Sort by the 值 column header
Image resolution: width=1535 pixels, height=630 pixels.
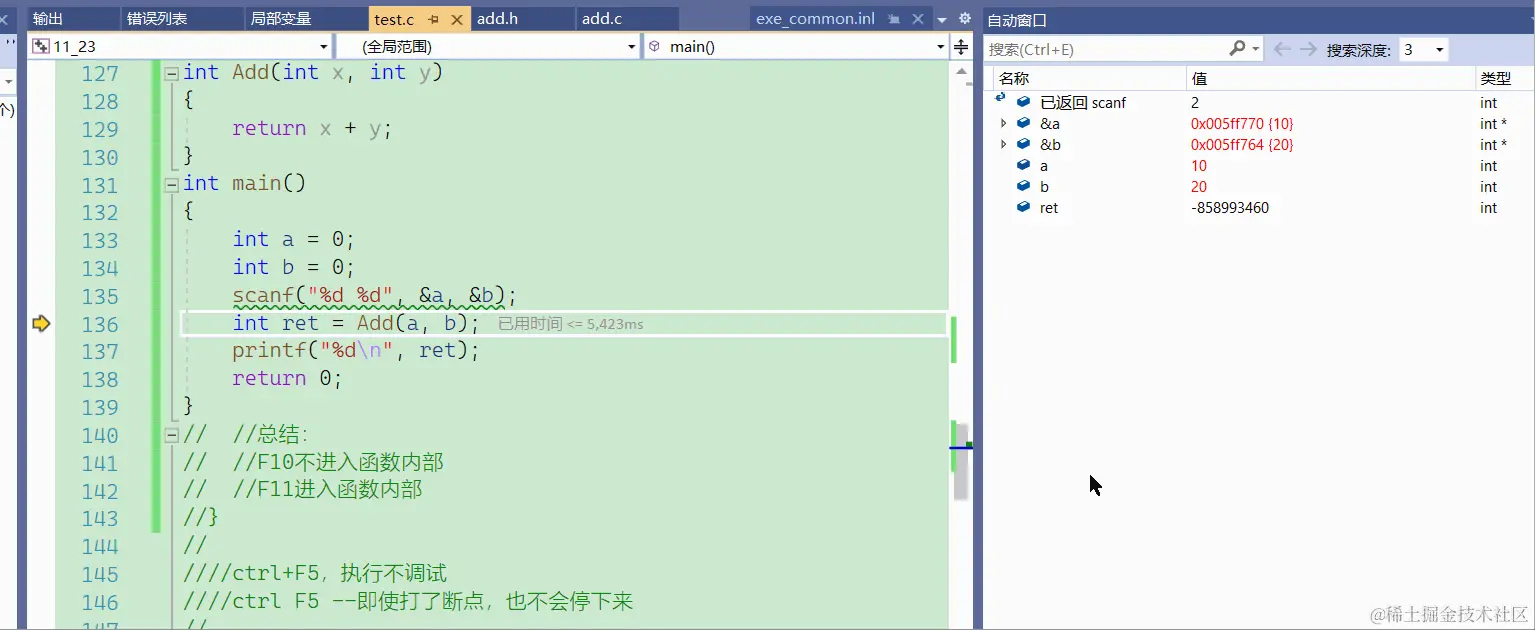click(1331, 78)
